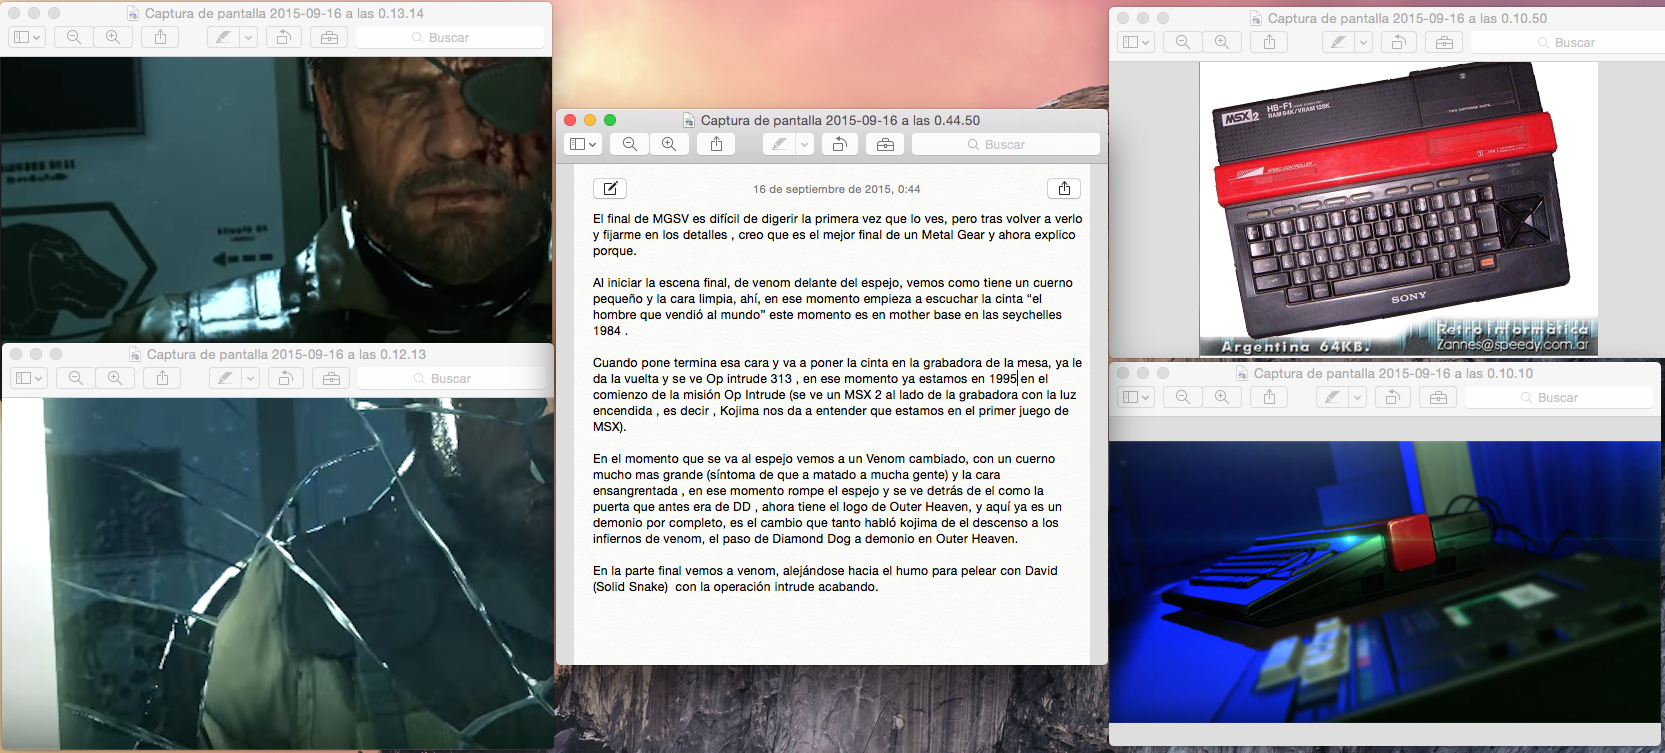Click the compose note icon in screenshot

[x=610, y=188]
